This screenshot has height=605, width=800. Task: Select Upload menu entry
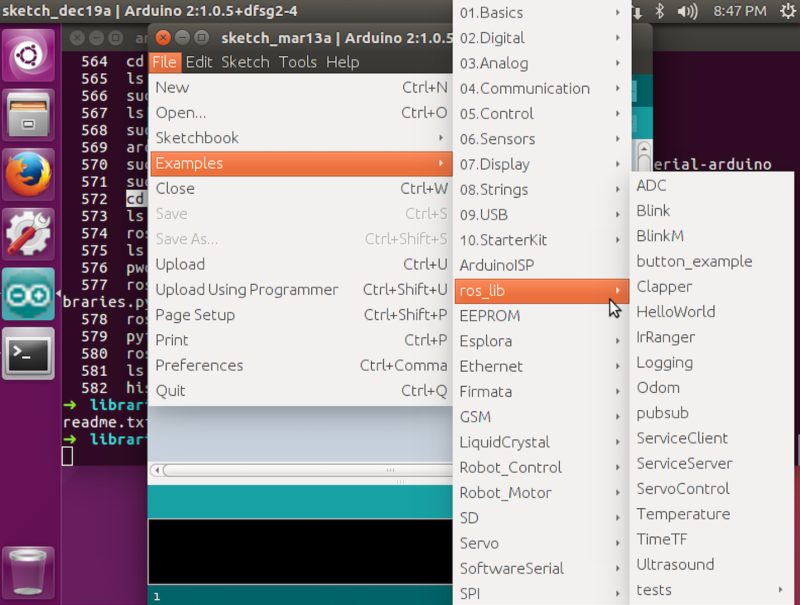301,264
